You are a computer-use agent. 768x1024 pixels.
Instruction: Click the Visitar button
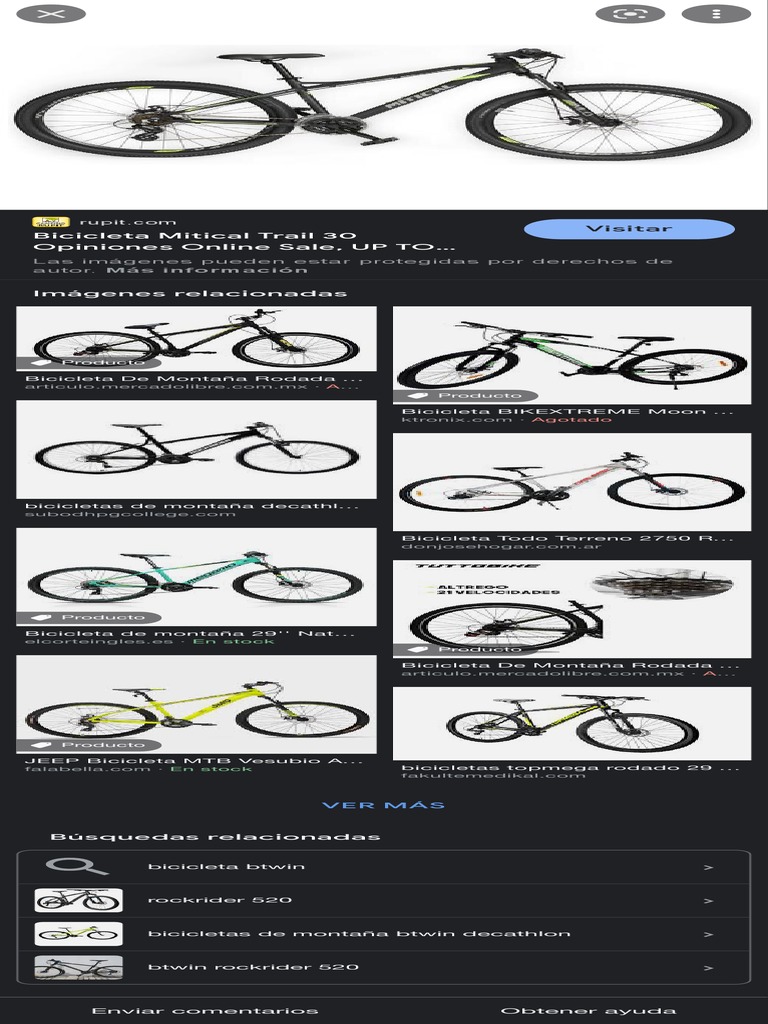click(x=629, y=229)
